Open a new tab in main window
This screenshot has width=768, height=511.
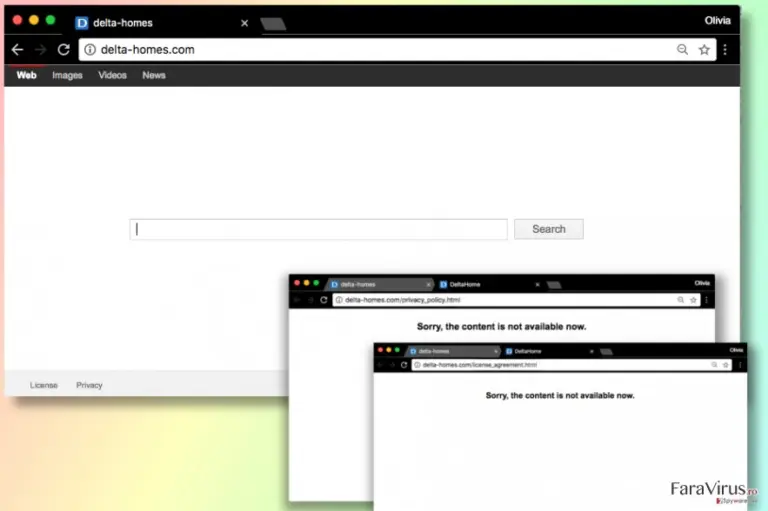[273, 24]
